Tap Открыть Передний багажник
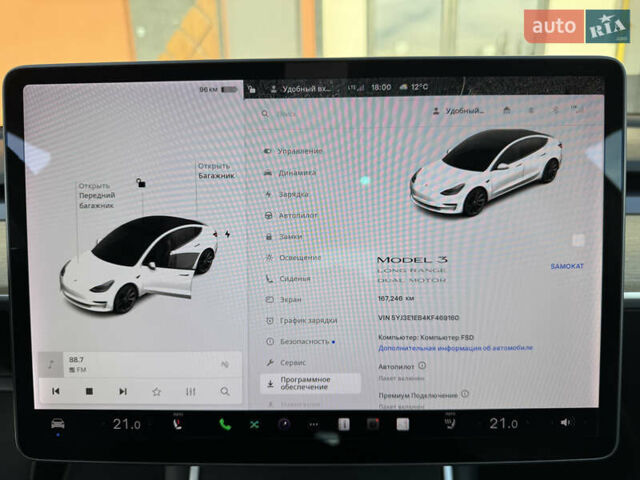640x480 pixels. tap(97, 196)
